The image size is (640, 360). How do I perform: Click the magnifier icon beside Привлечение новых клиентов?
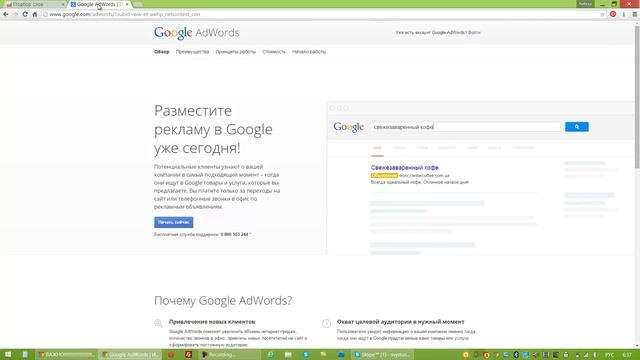point(158,323)
